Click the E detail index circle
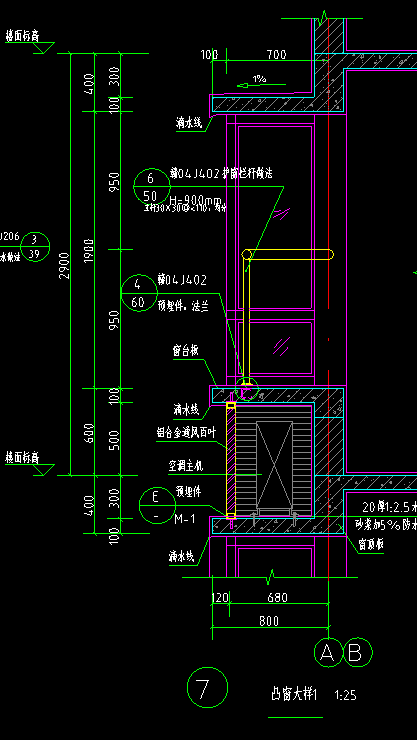417x740 pixels. 157,505
